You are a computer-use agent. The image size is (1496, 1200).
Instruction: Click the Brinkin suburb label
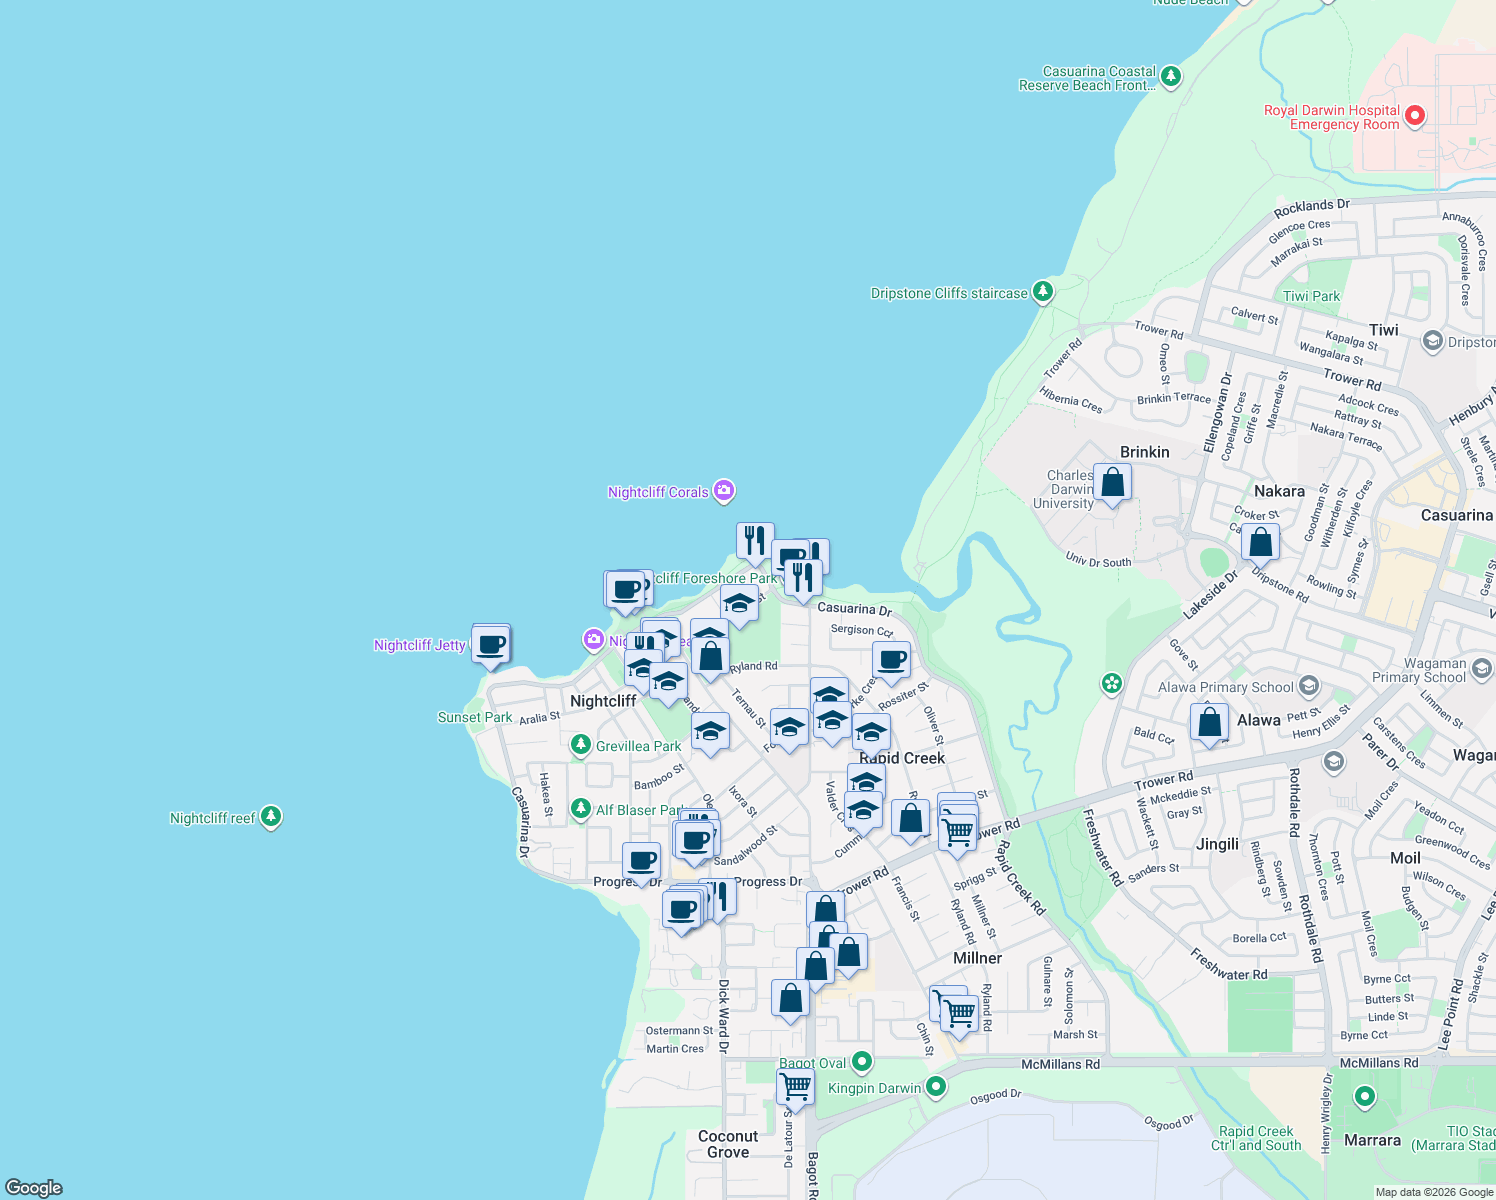coord(1145,452)
